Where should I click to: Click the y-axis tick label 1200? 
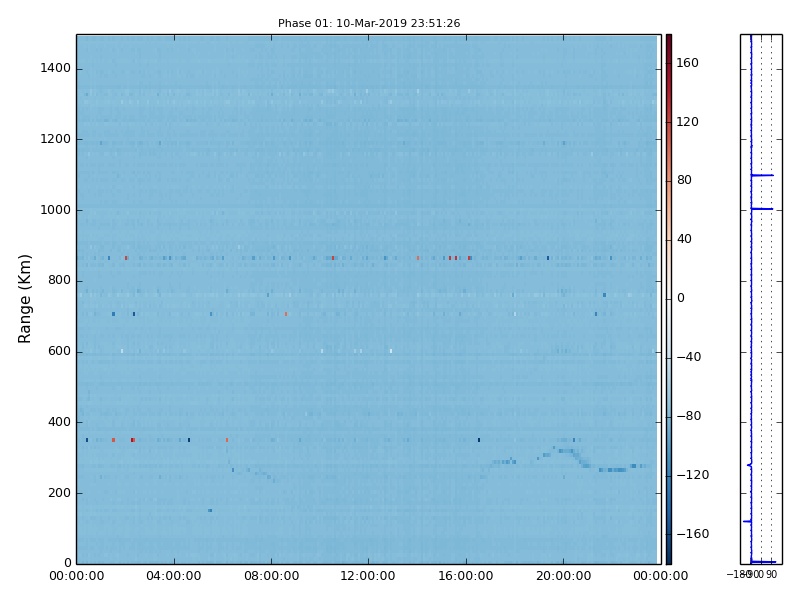(x=56, y=139)
